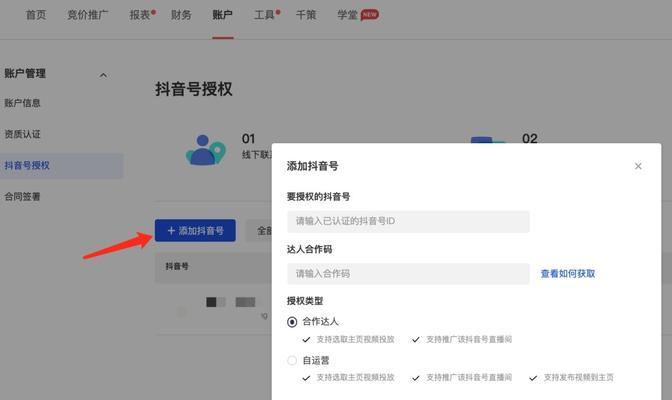Click the 抖音号 table column header

[x=177, y=266]
